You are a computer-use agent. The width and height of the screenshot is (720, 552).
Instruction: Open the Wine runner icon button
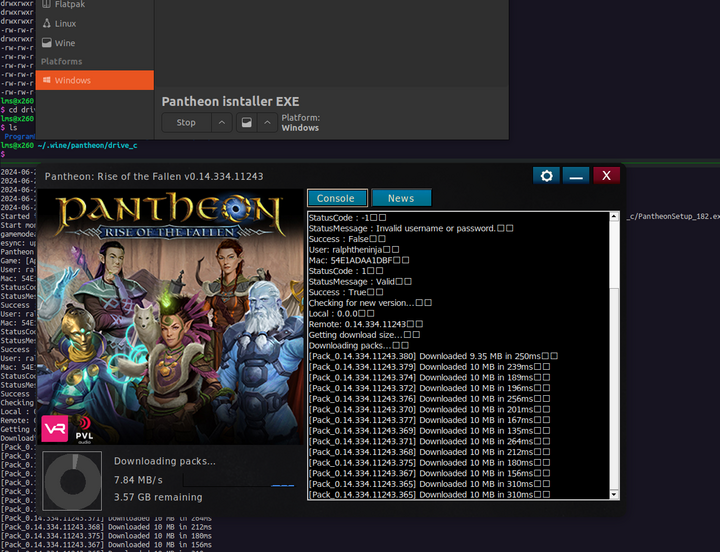[247, 123]
